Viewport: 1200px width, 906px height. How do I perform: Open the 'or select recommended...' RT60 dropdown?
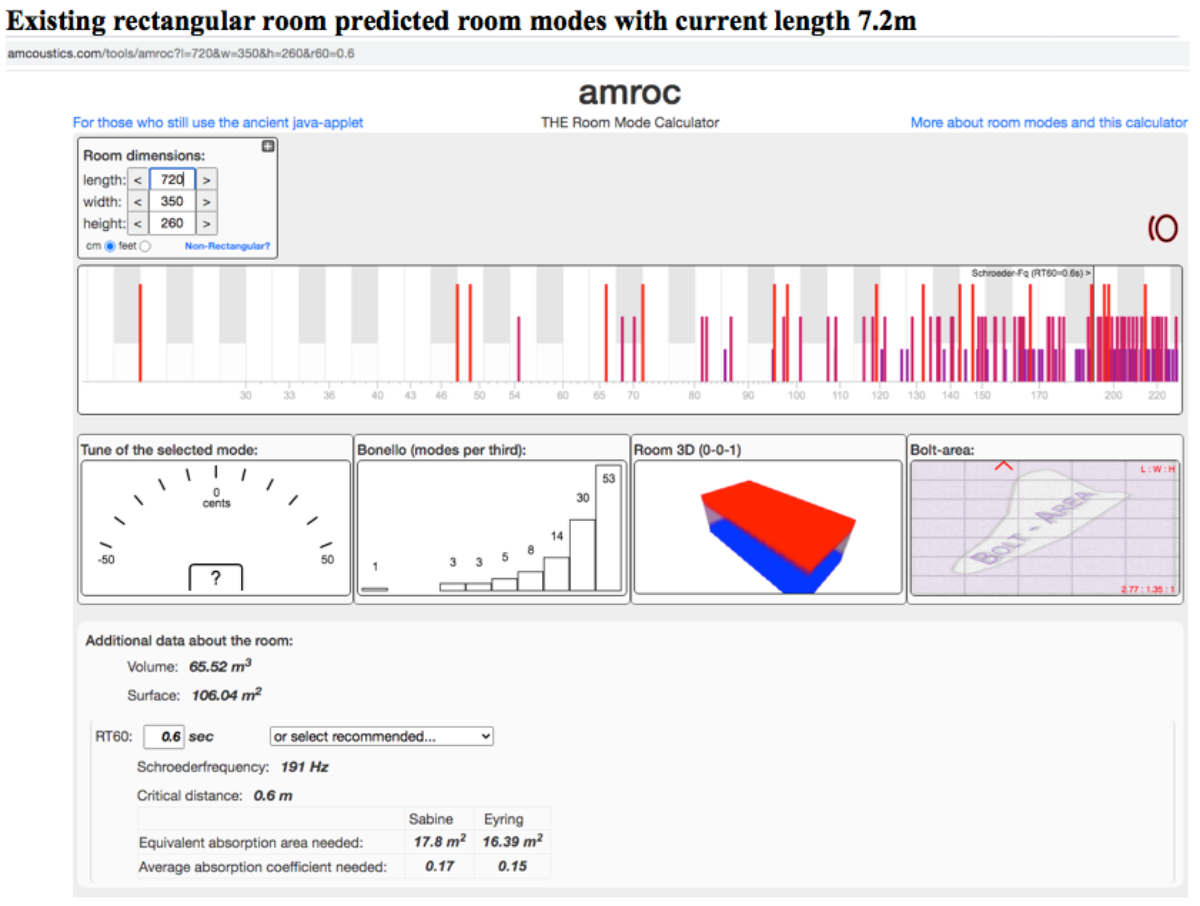[x=382, y=736]
